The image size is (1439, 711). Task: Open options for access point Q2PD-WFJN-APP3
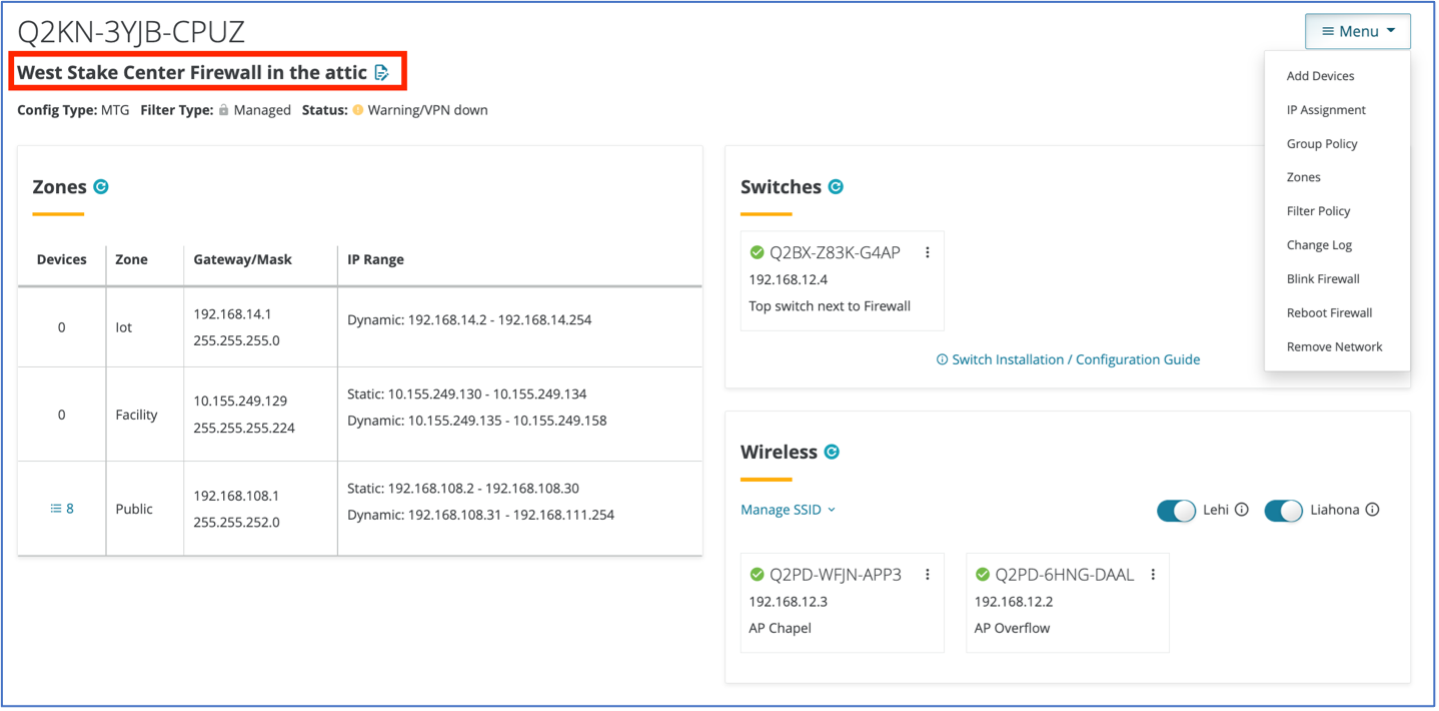pos(927,575)
